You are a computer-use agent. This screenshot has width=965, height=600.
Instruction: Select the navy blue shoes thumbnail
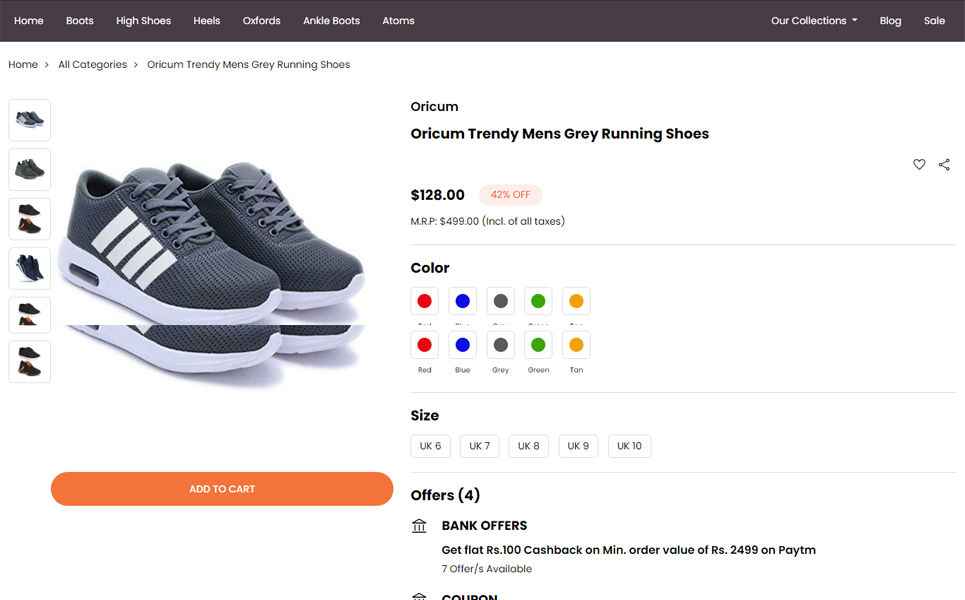point(30,268)
